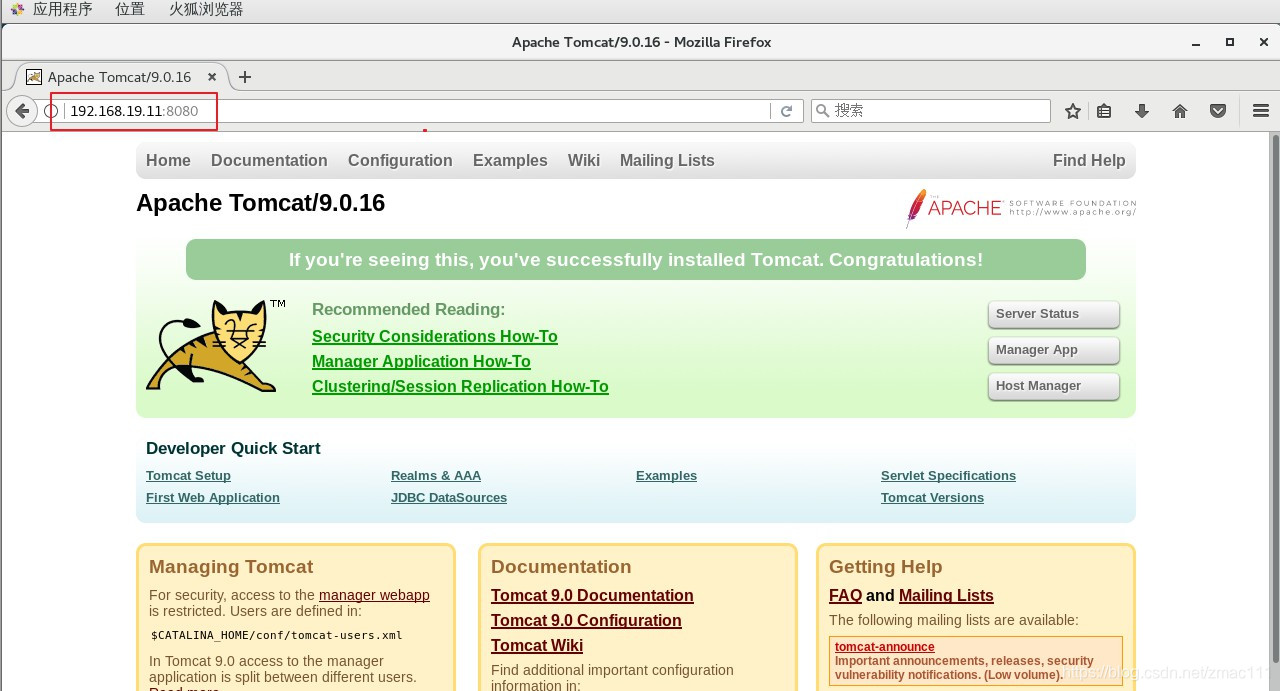Open Mailing Lists link under Getting Help
The height and width of the screenshot is (691, 1280).
pyautogui.click(x=946, y=595)
